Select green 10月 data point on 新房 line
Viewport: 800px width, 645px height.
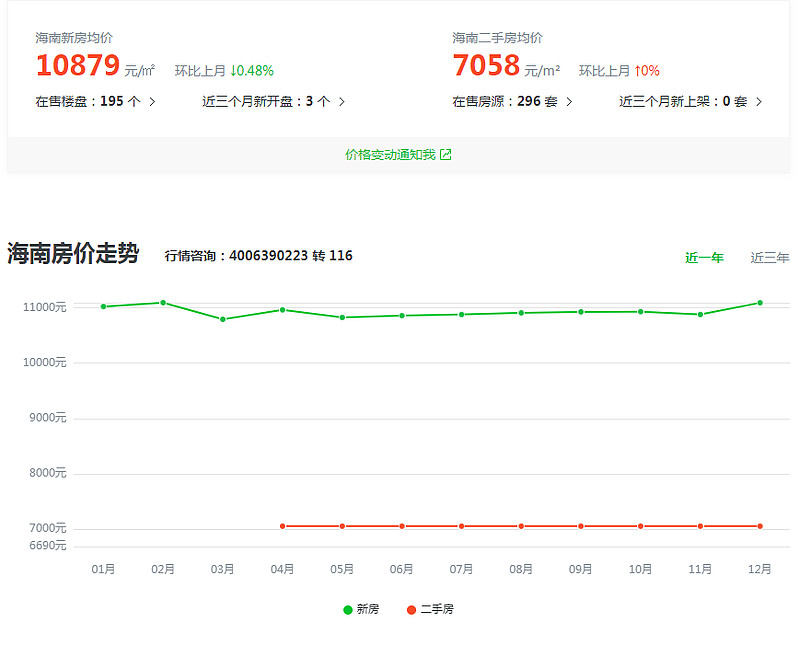(641, 312)
